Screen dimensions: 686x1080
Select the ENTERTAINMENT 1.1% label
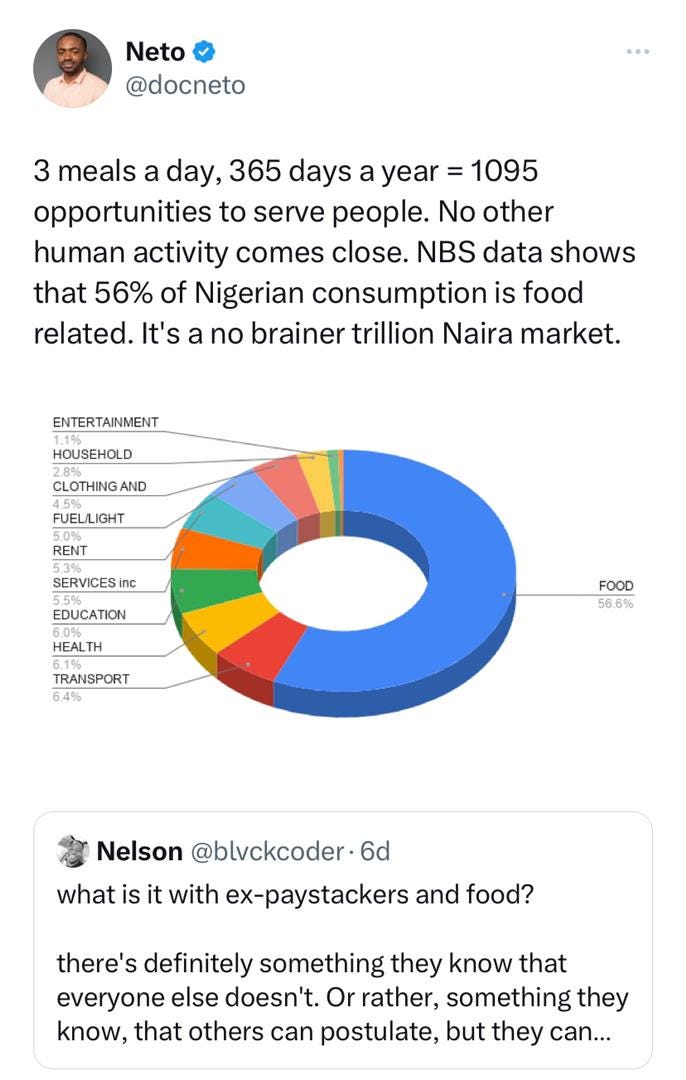[x=105, y=430]
